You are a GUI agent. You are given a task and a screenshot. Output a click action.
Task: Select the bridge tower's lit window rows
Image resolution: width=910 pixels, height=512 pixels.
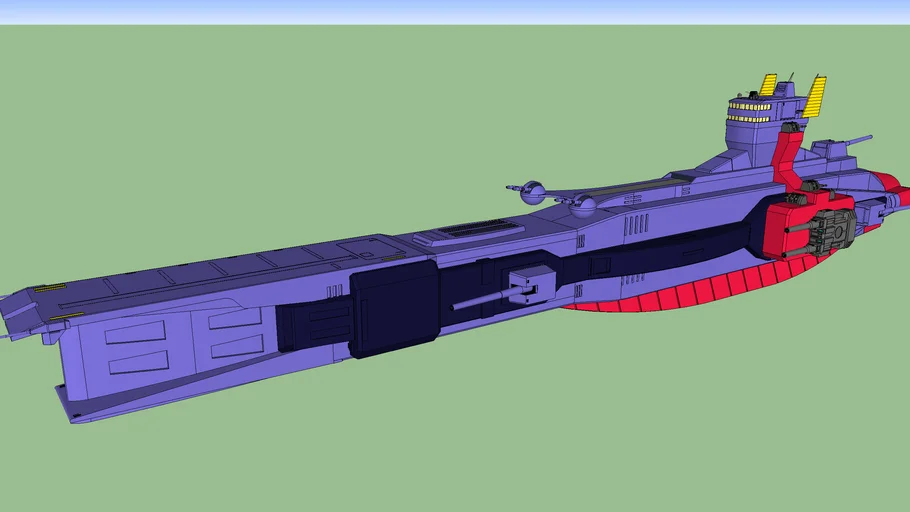759,110
